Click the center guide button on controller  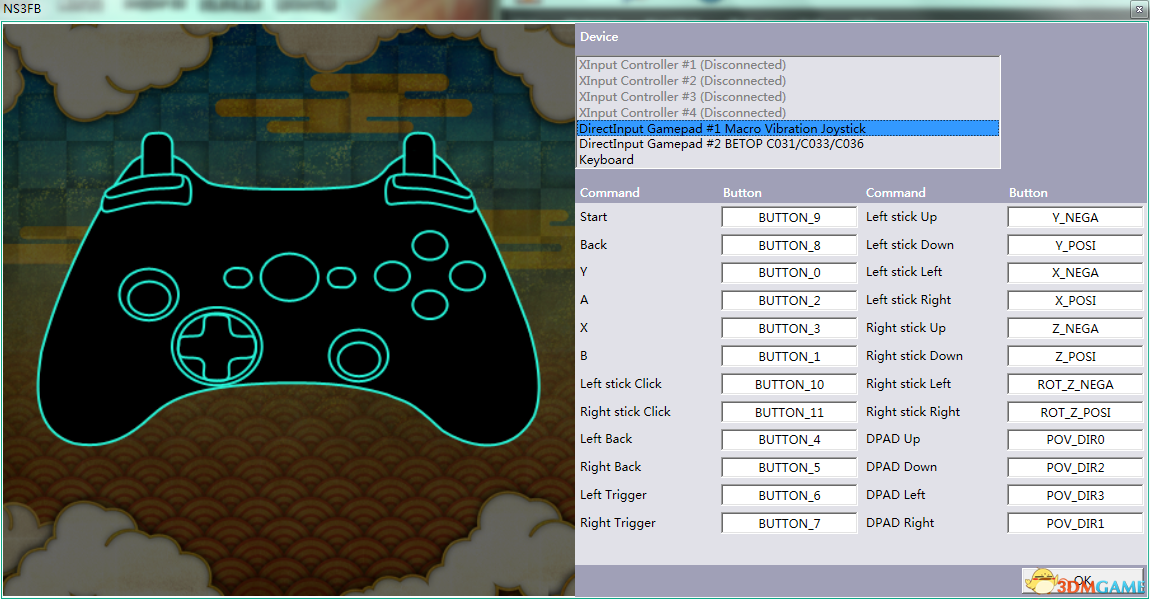coord(289,276)
